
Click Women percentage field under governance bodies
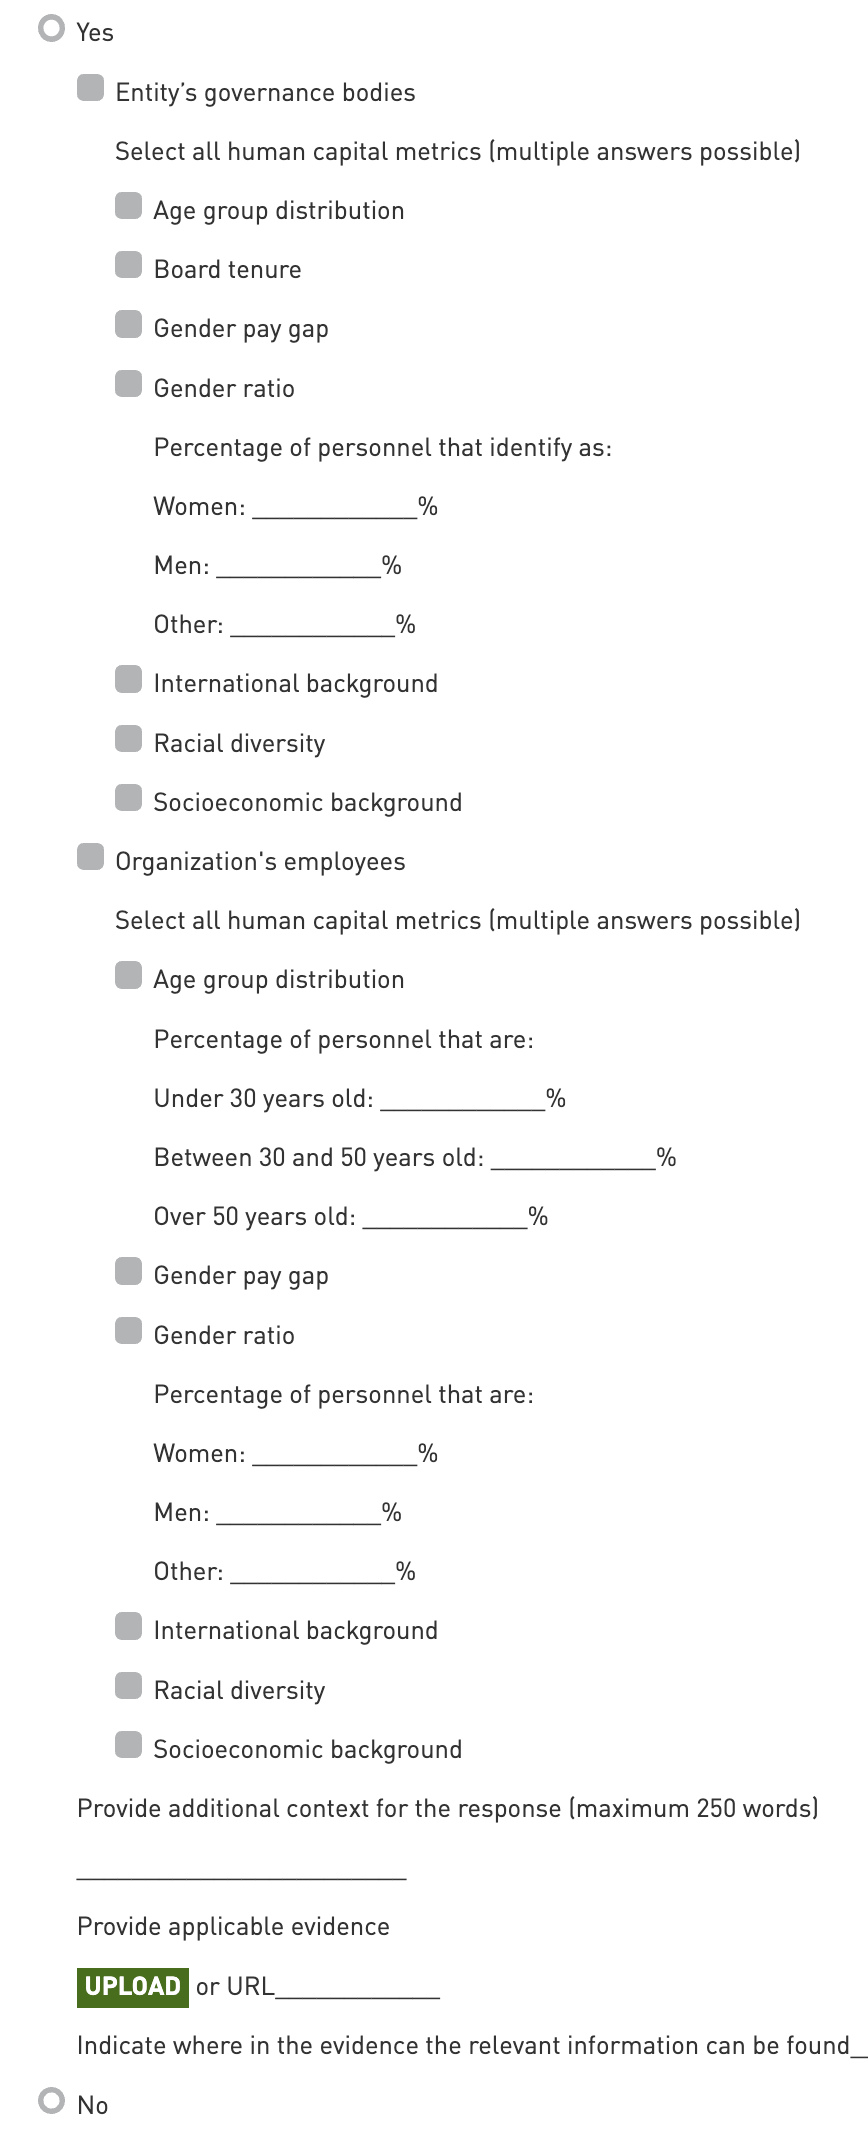[334, 506]
